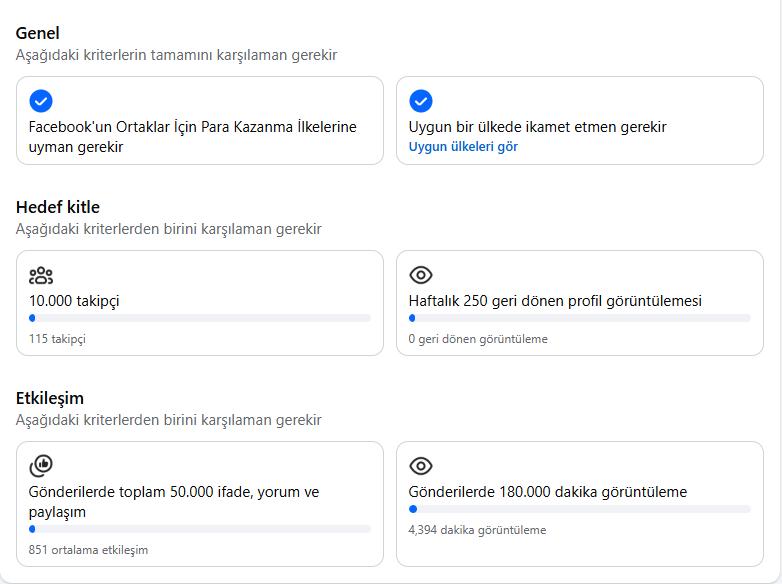
Task: Click the 4,394 dakika görüntüleme label
Action: click(x=477, y=530)
